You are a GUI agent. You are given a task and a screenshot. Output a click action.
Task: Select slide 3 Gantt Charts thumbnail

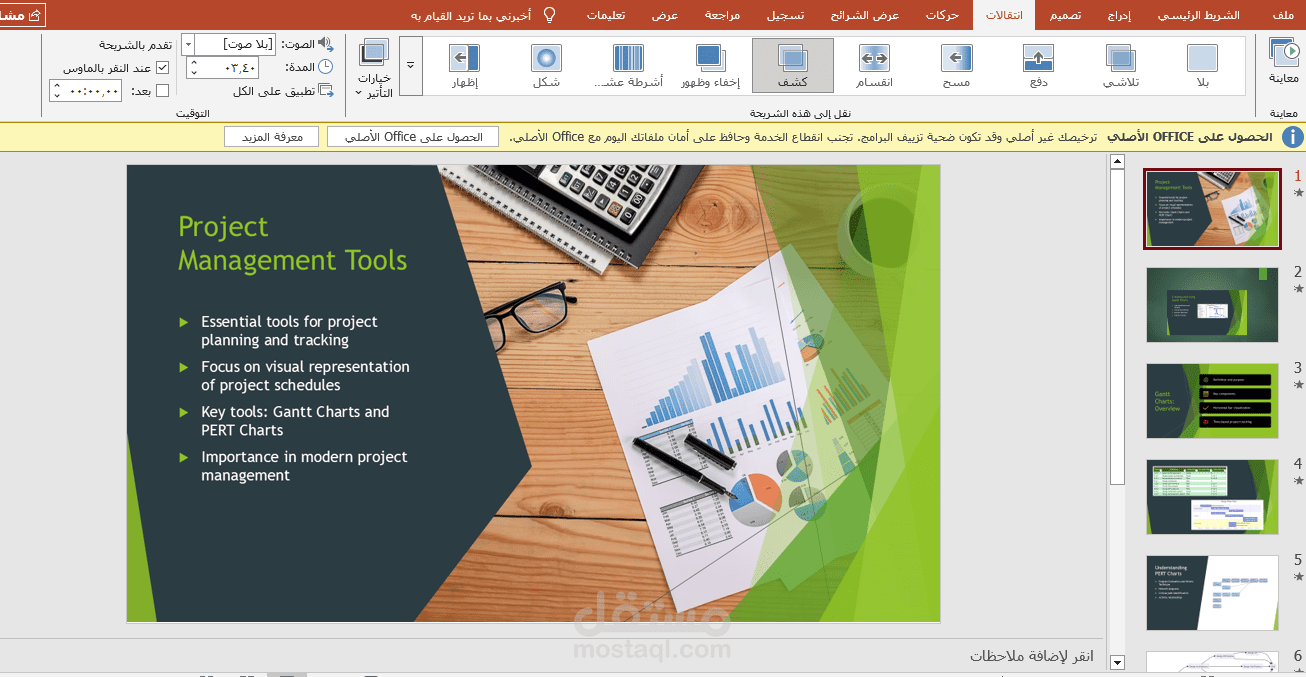[1212, 400]
